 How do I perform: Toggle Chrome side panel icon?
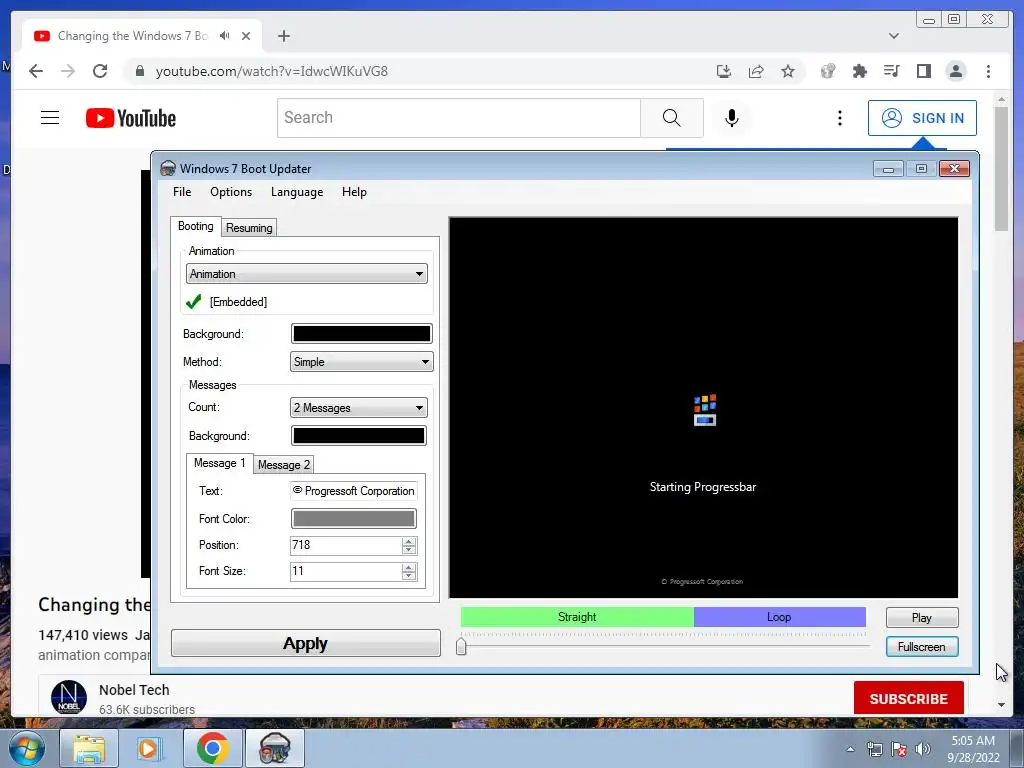click(923, 71)
